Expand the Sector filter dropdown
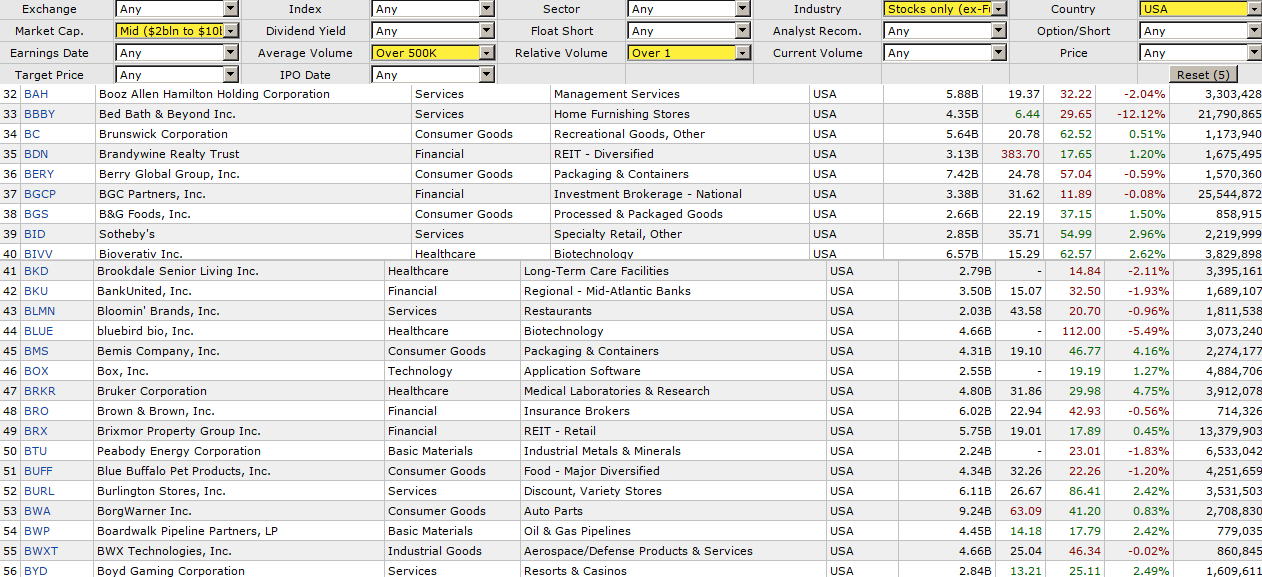Screen dimensions: 1262x577 click(x=688, y=9)
